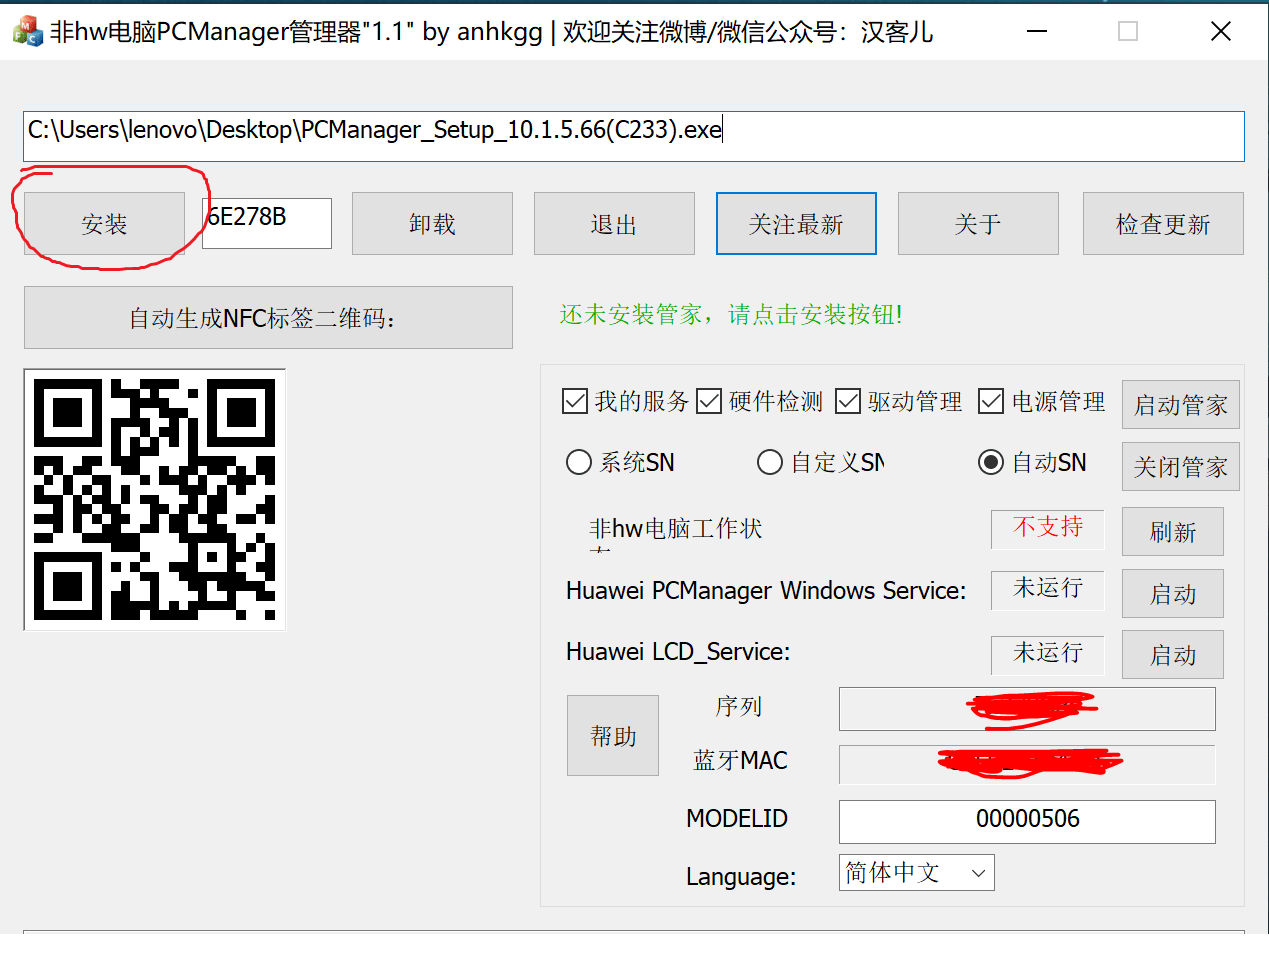The image size is (1269, 971).
Task: Open the 帮助 (Help) panel
Action: [612, 735]
